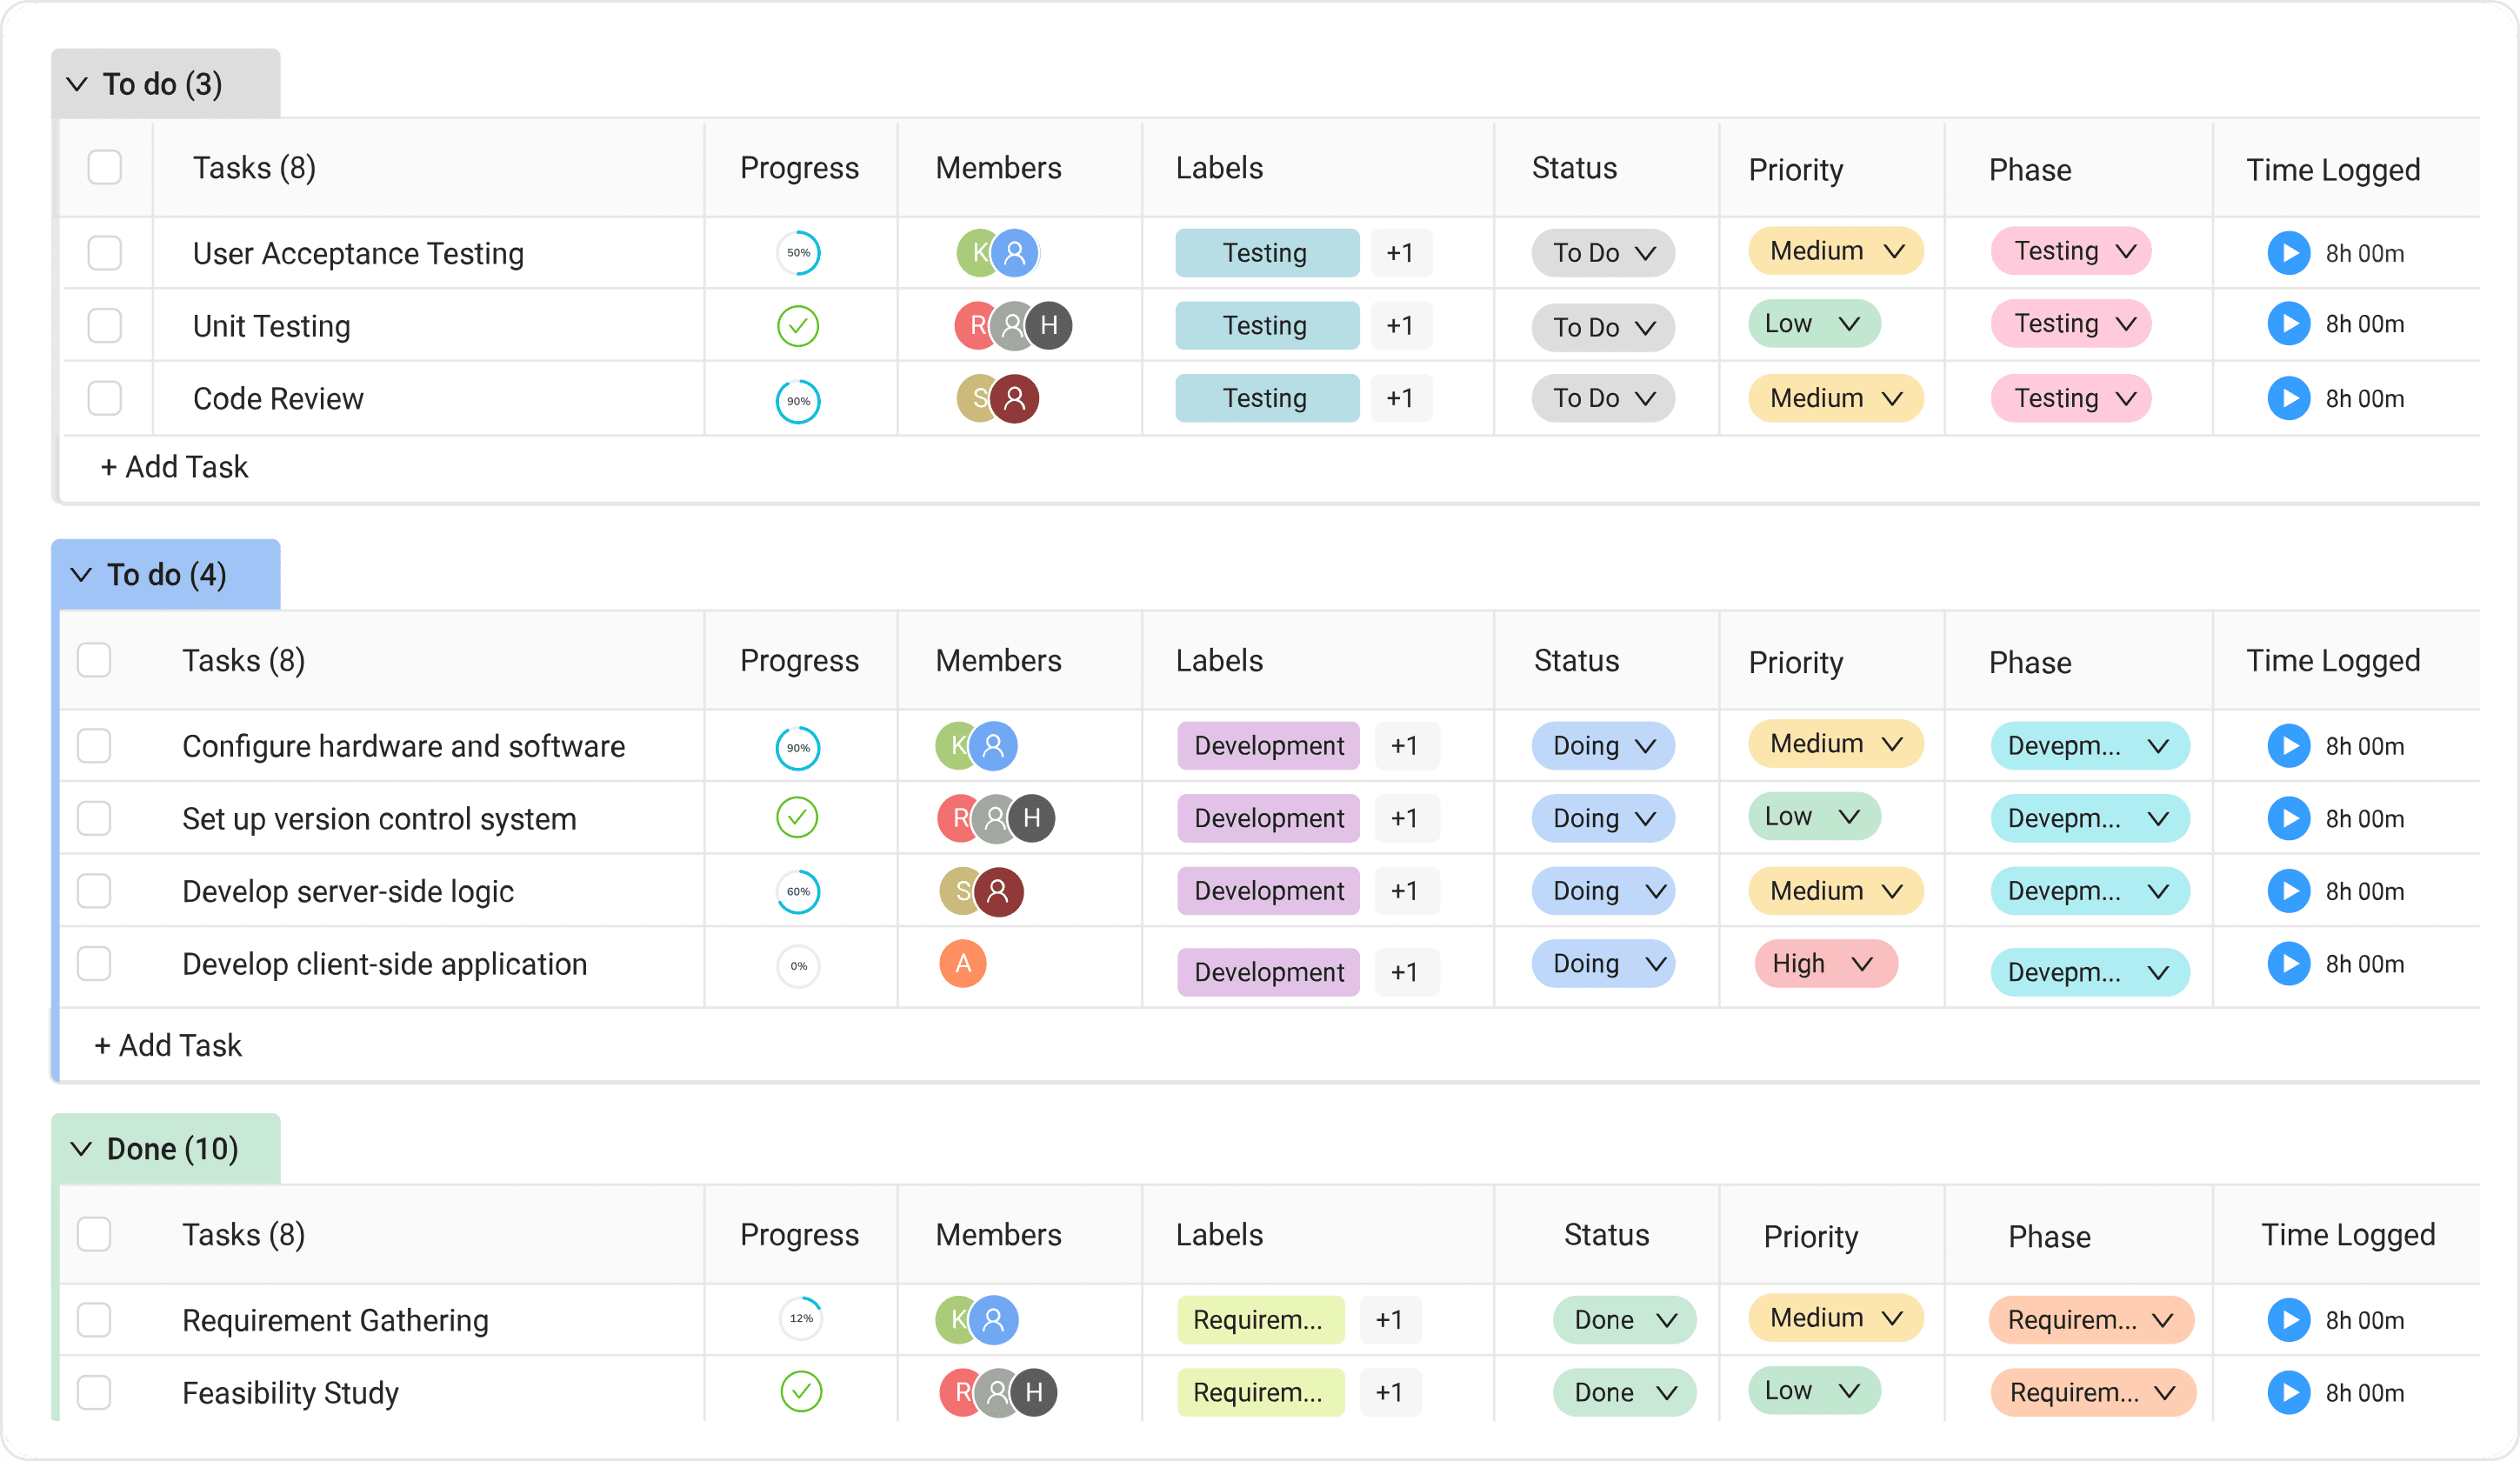This screenshot has height=1461, width=2520.
Task: Open the Status dropdown for Code Review
Action: tap(1601, 398)
